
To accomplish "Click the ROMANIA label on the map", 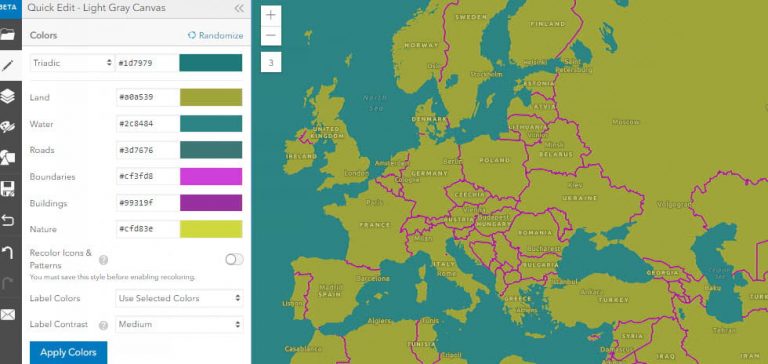I will click(535, 233).
